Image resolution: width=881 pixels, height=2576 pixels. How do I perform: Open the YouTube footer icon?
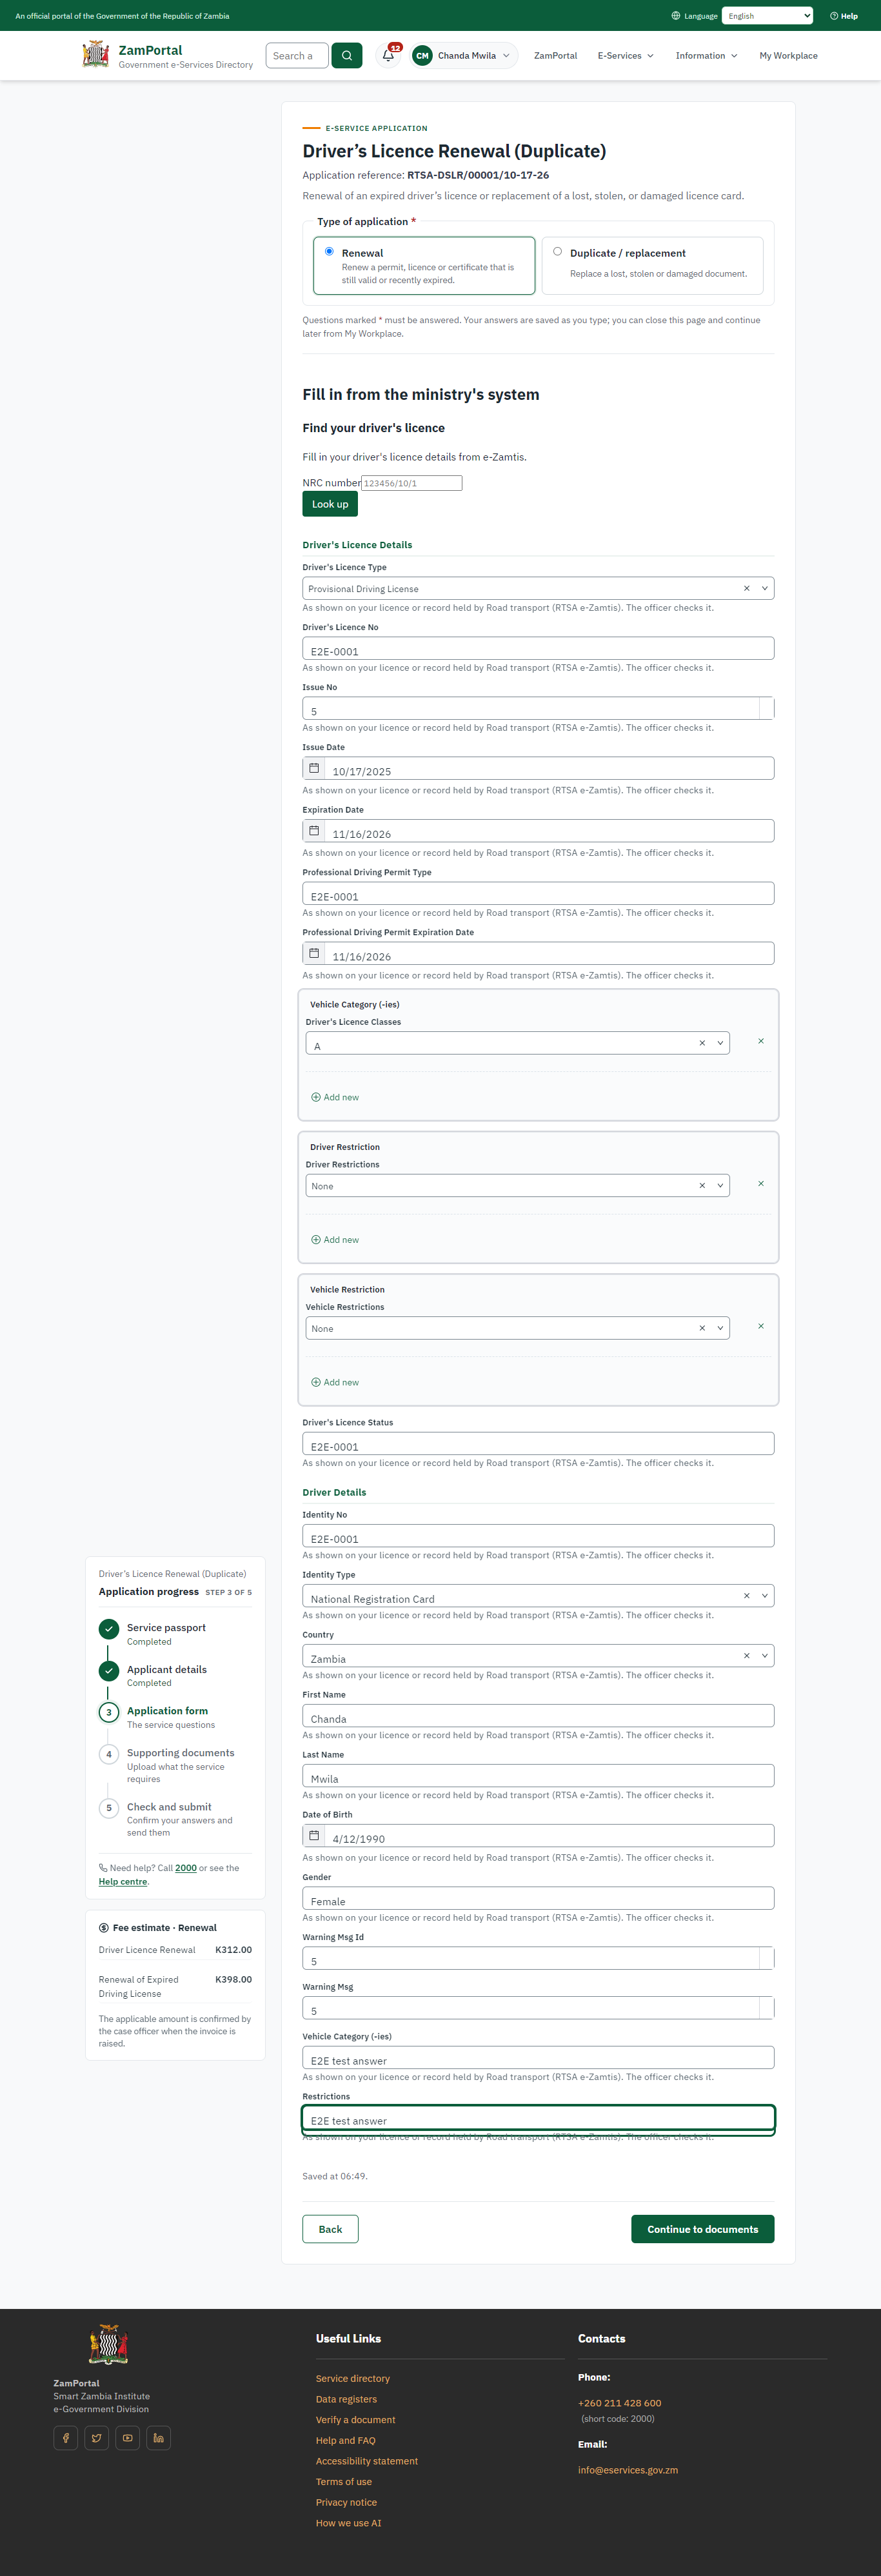pyautogui.click(x=127, y=2438)
